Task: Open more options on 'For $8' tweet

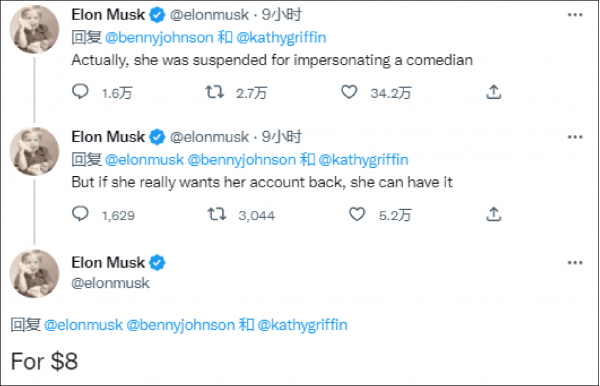Action: click(575, 262)
